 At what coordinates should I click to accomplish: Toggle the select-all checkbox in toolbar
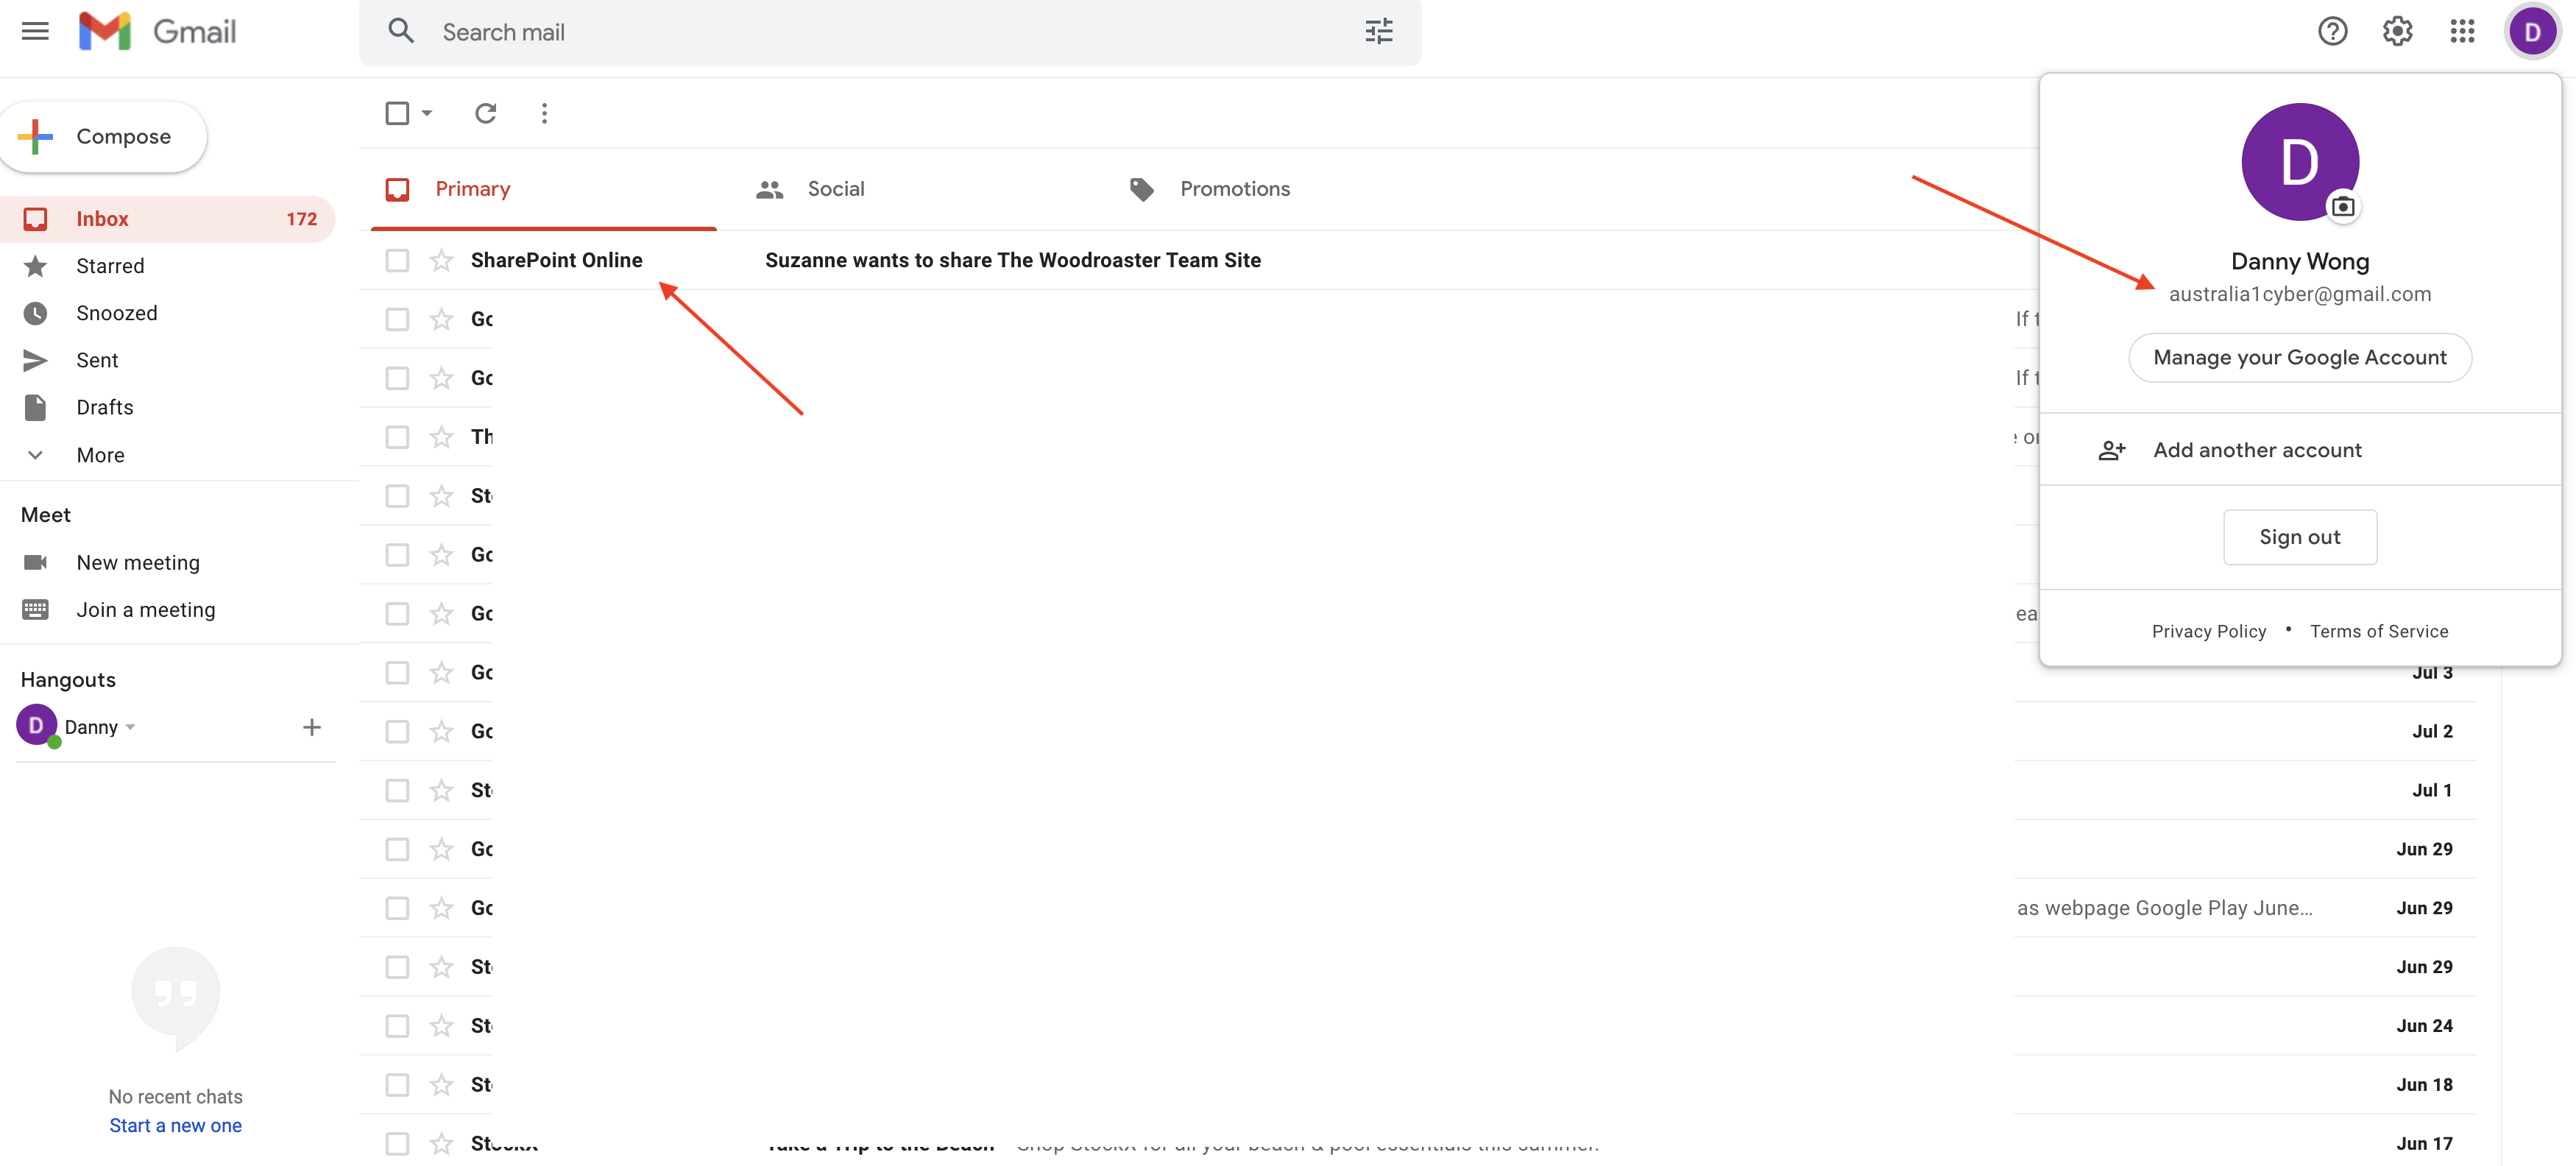pyautogui.click(x=397, y=113)
